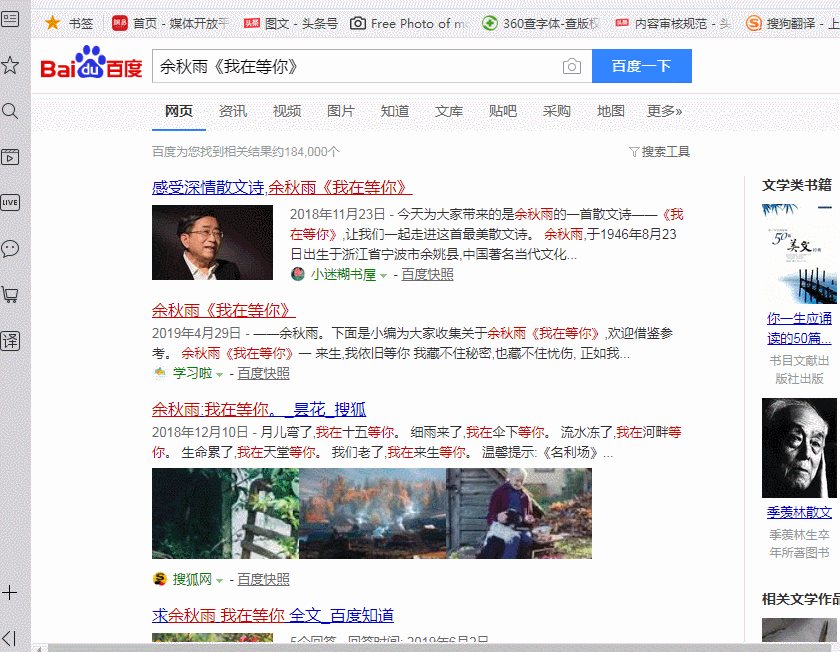
Task: Switch to the 采购 tab
Action: point(557,111)
